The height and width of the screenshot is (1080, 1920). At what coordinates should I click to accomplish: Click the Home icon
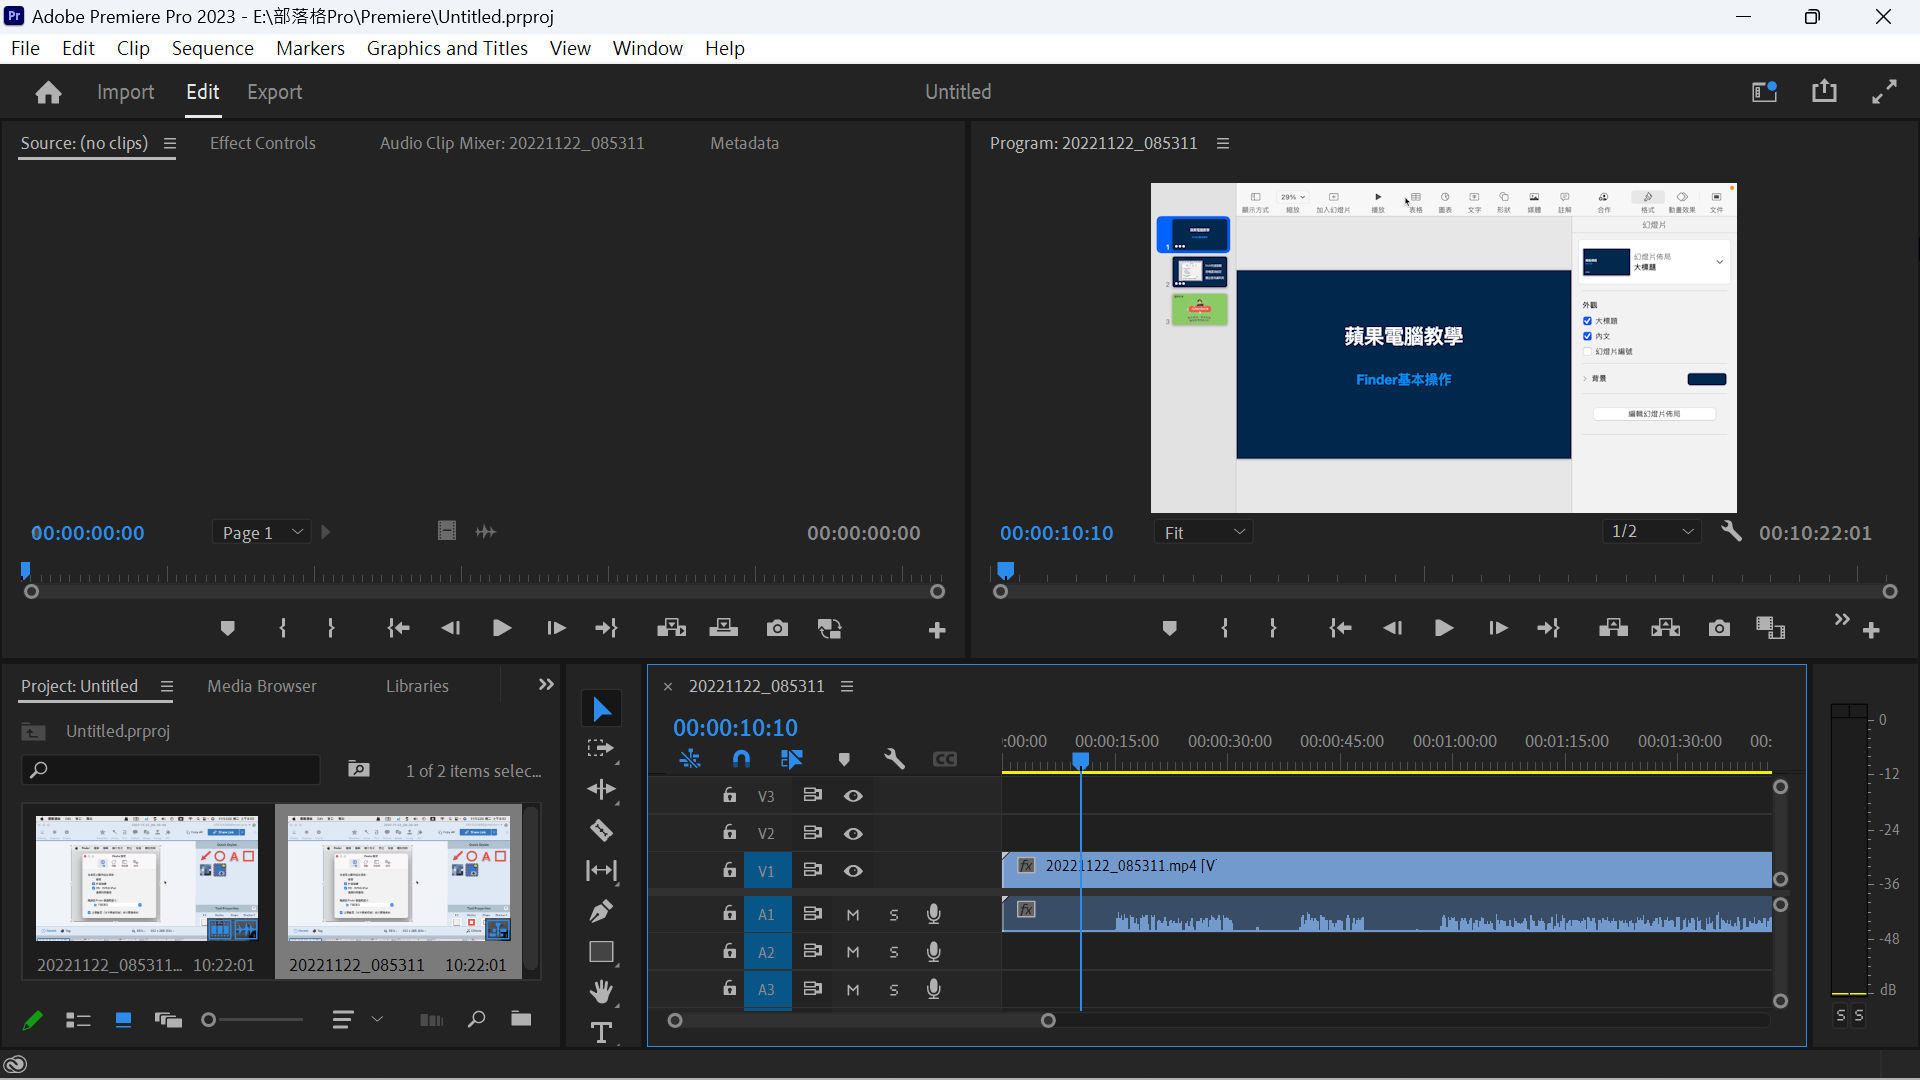click(x=48, y=92)
